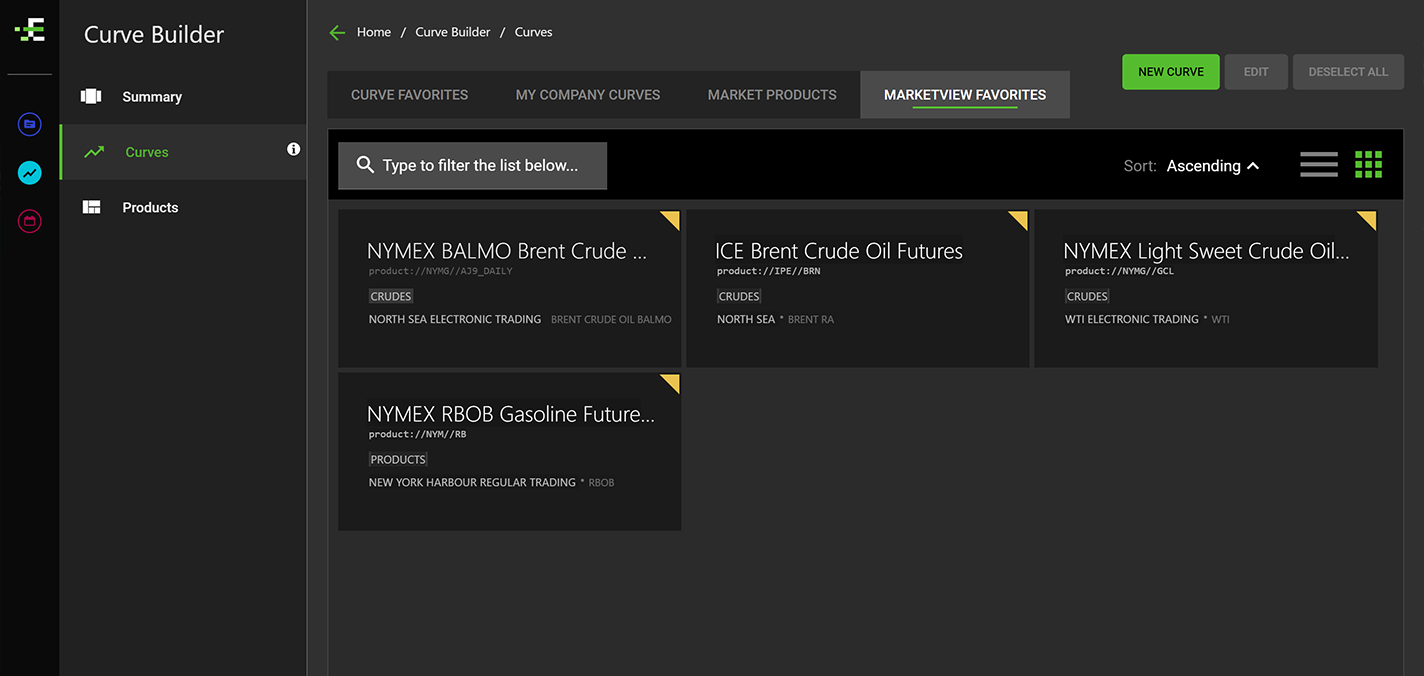Open the Curves info icon
Image resolution: width=1424 pixels, height=676 pixels.
294,149
